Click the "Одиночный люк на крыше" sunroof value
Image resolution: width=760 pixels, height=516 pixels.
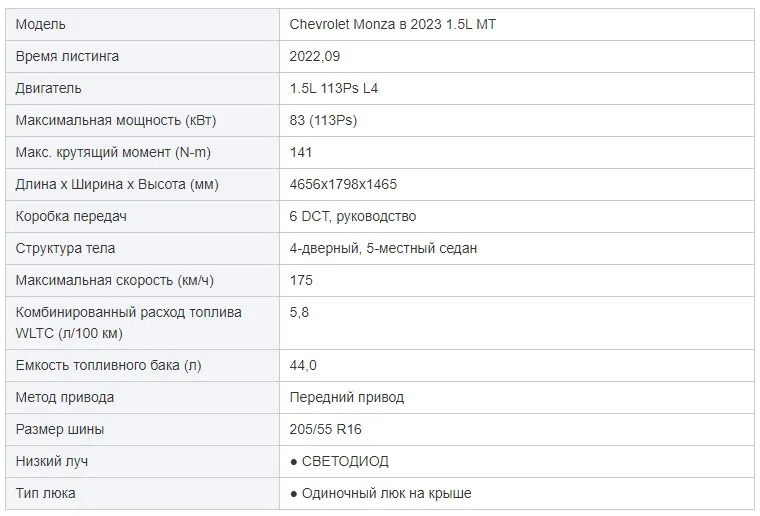387,493
